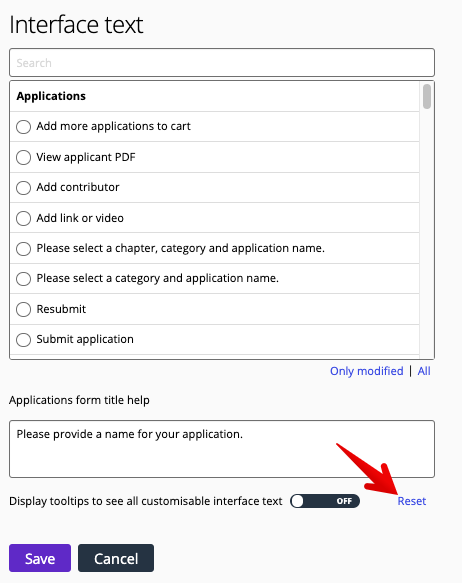Choose the 'Resubmit' radio button
462x583 pixels.
click(x=23, y=309)
